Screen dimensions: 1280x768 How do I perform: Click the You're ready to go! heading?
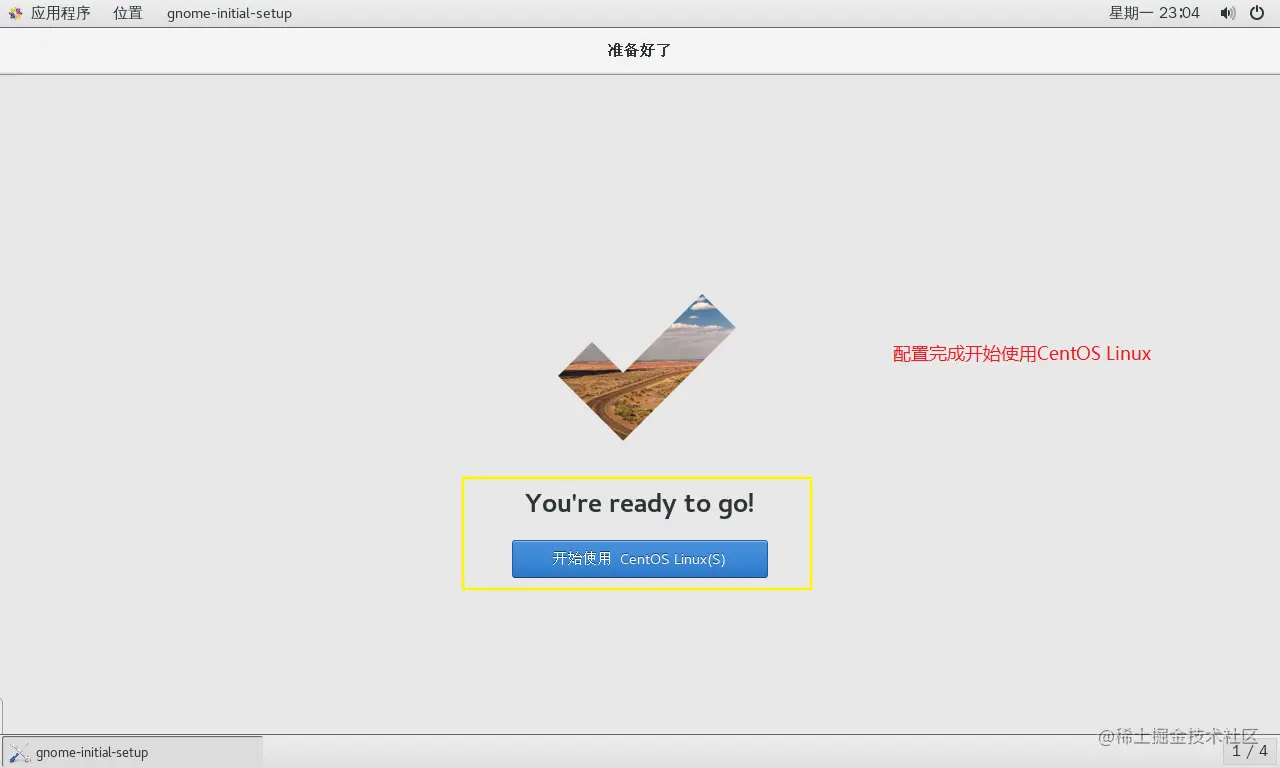click(x=640, y=503)
